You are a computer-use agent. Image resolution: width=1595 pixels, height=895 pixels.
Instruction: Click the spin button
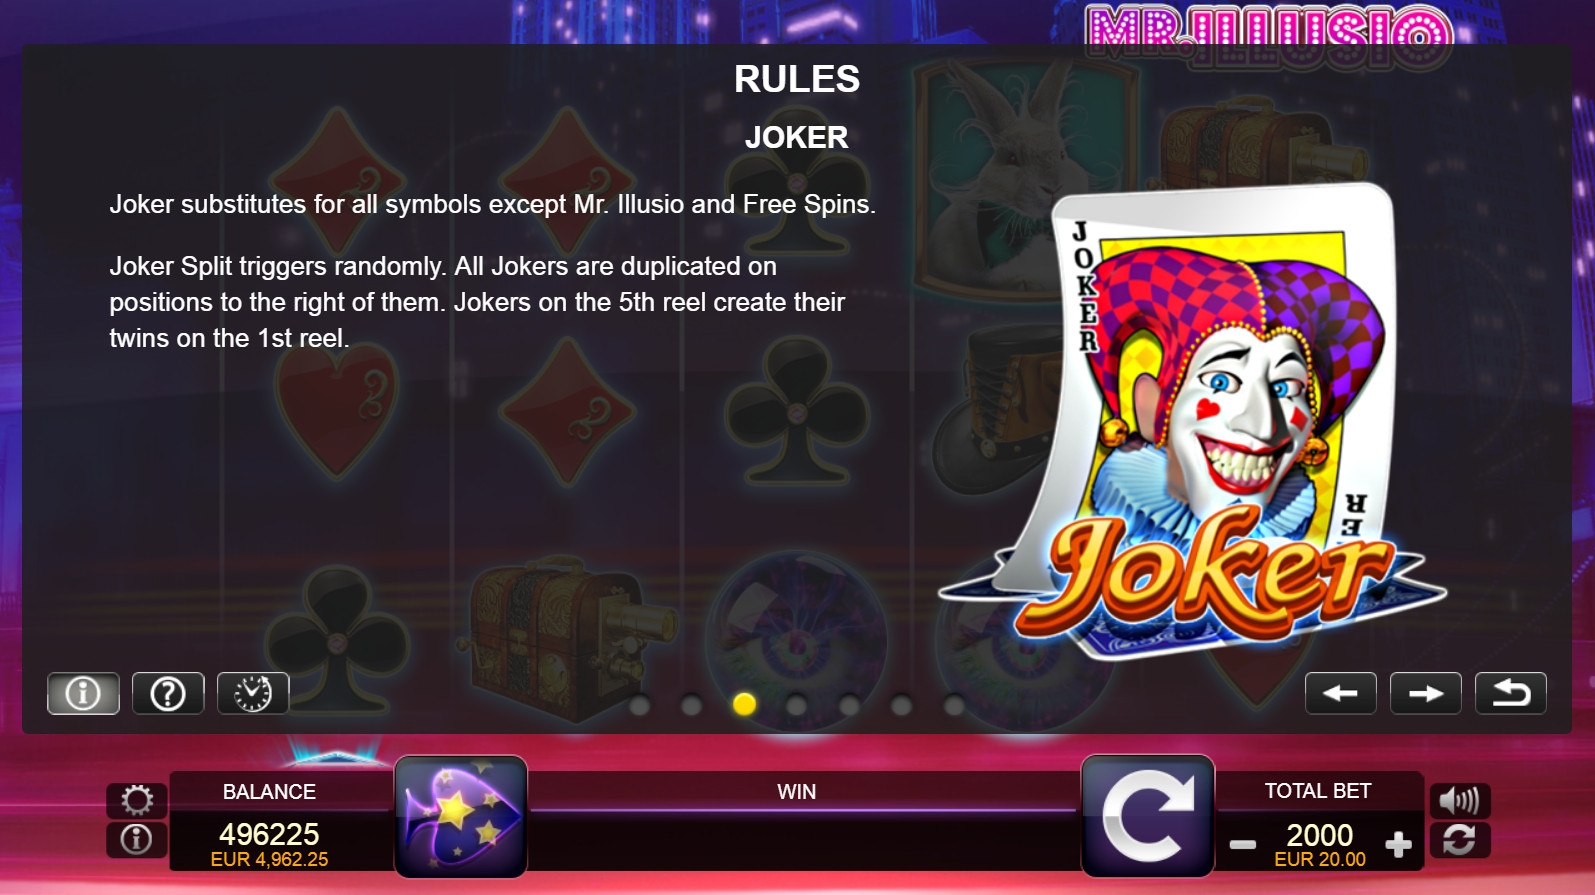pos(1148,816)
